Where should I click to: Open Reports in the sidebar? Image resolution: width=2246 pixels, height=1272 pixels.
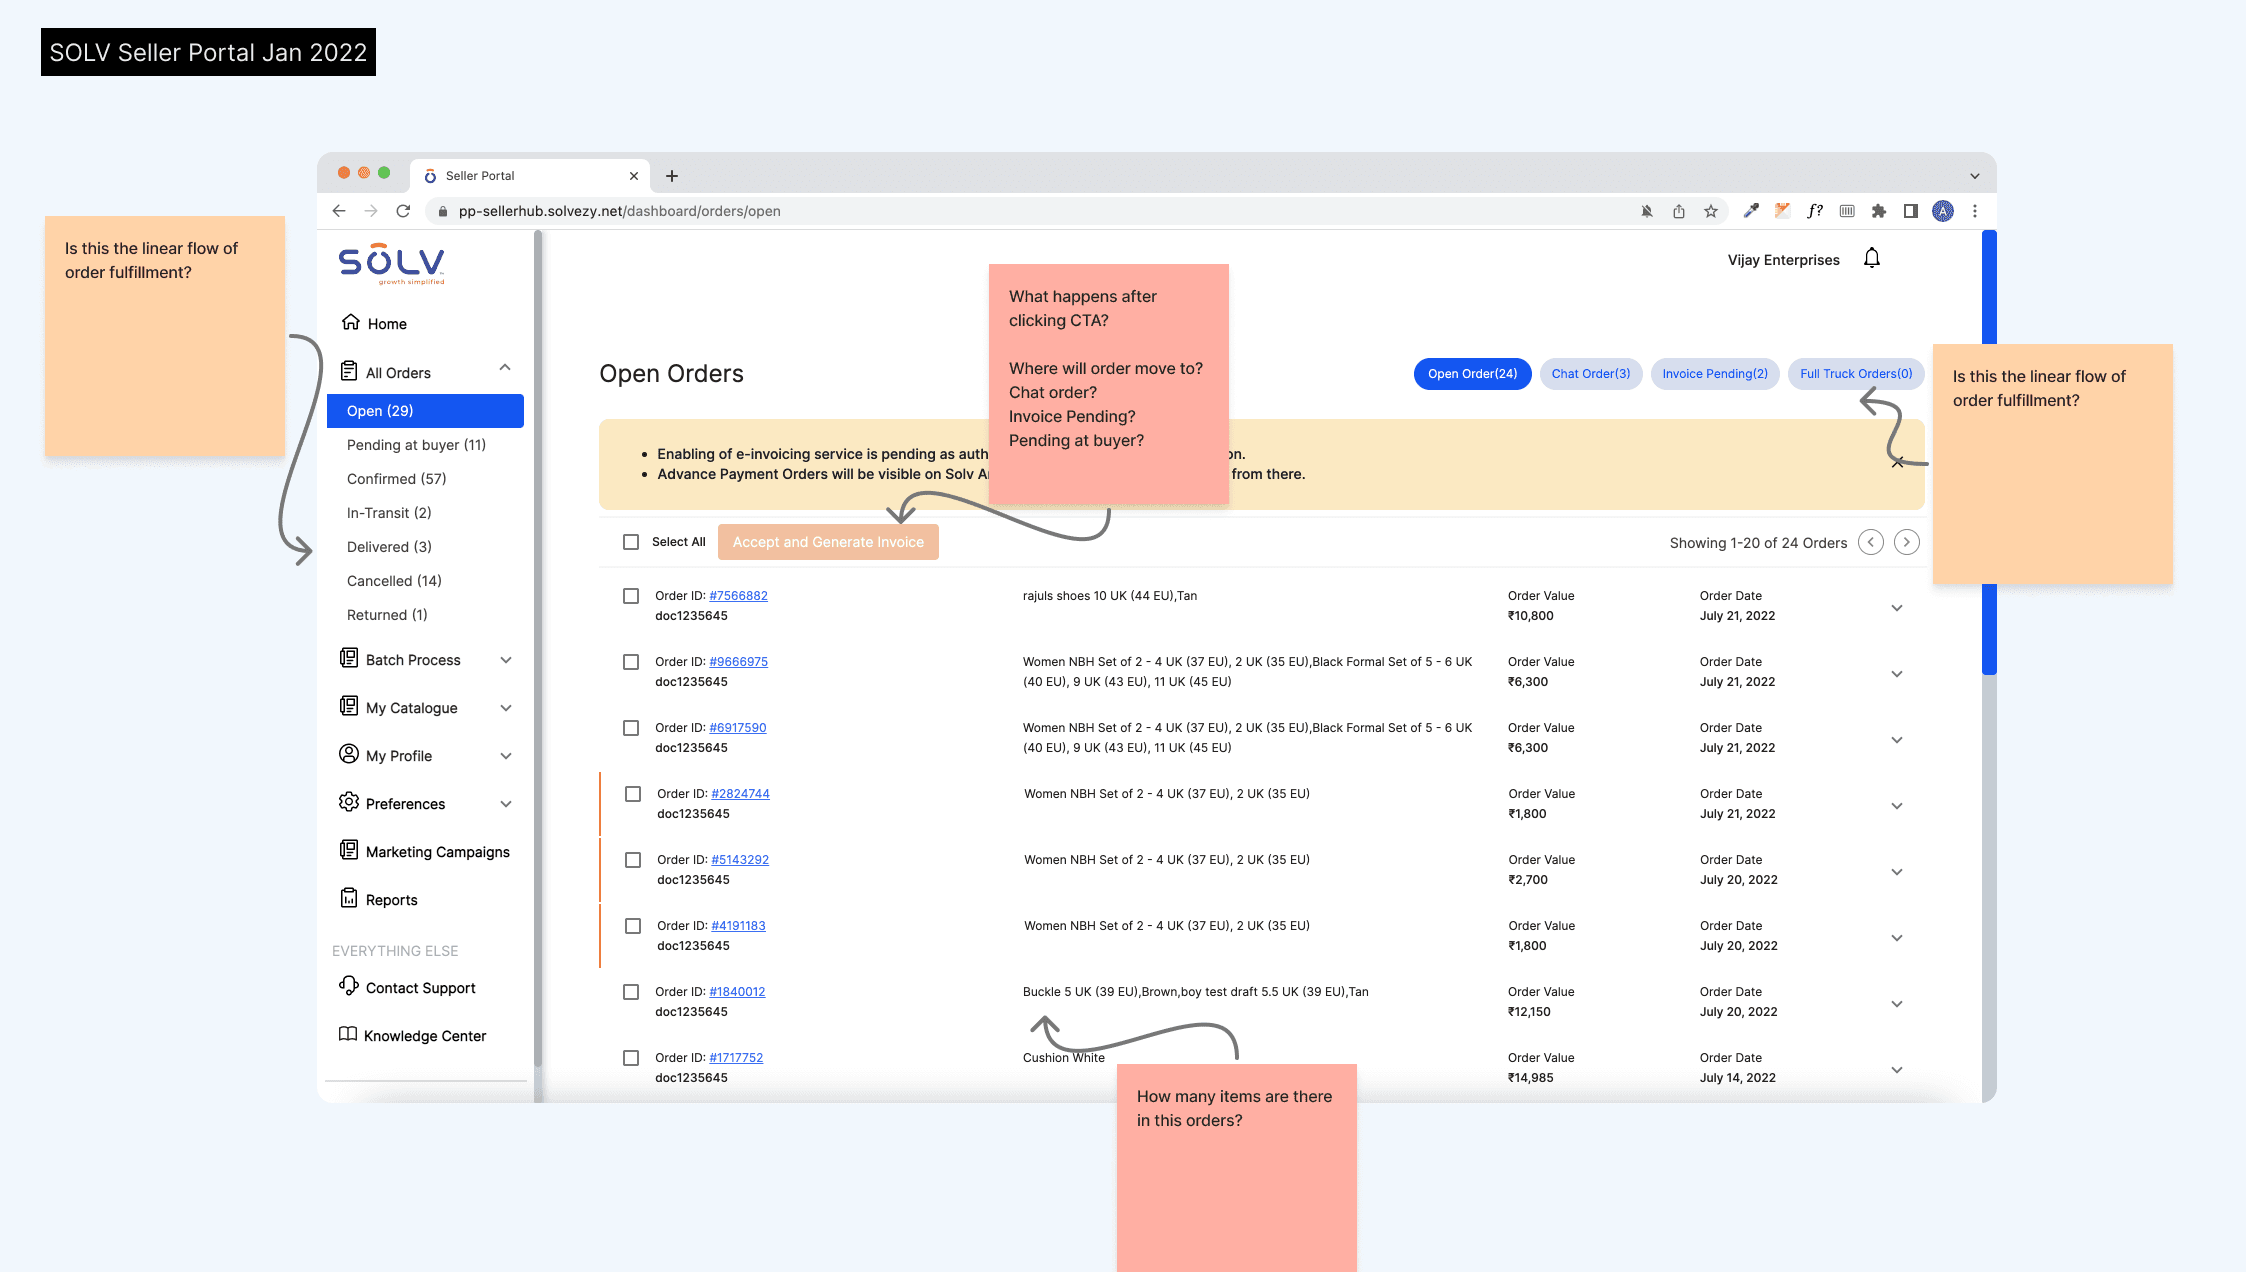click(x=379, y=899)
